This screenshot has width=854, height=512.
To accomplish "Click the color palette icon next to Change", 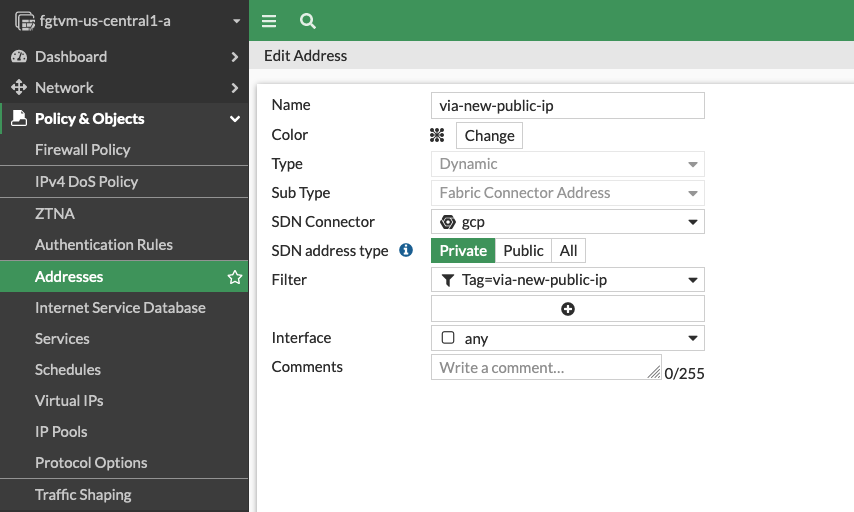I will (437, 135).
